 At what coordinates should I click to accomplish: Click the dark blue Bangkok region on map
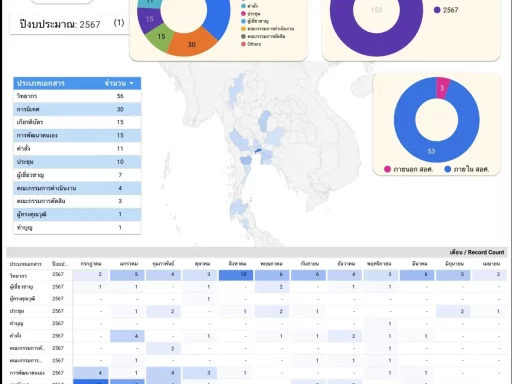pyautogui.click(x=258, y=151)
